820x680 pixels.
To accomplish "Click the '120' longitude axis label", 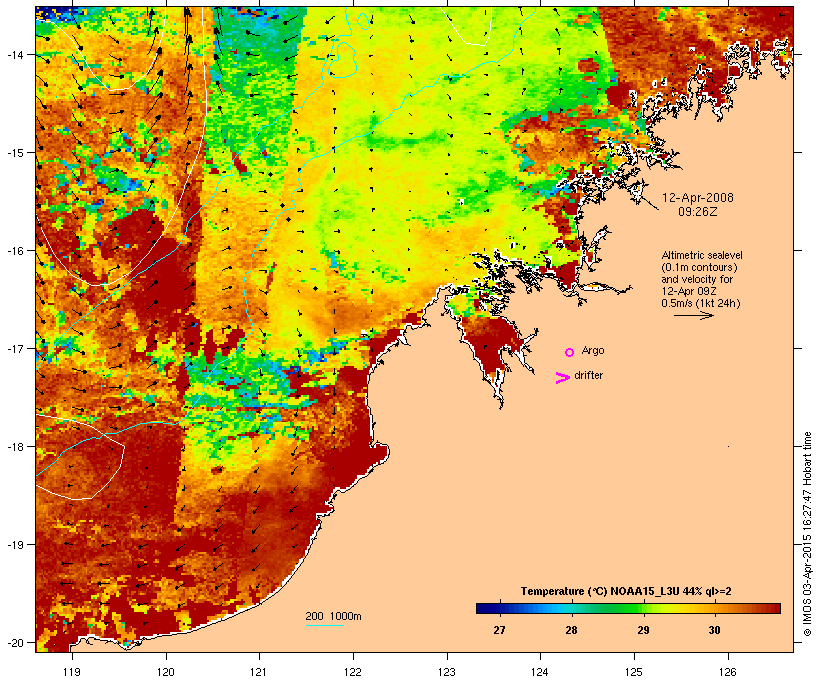I will [166, 672].
